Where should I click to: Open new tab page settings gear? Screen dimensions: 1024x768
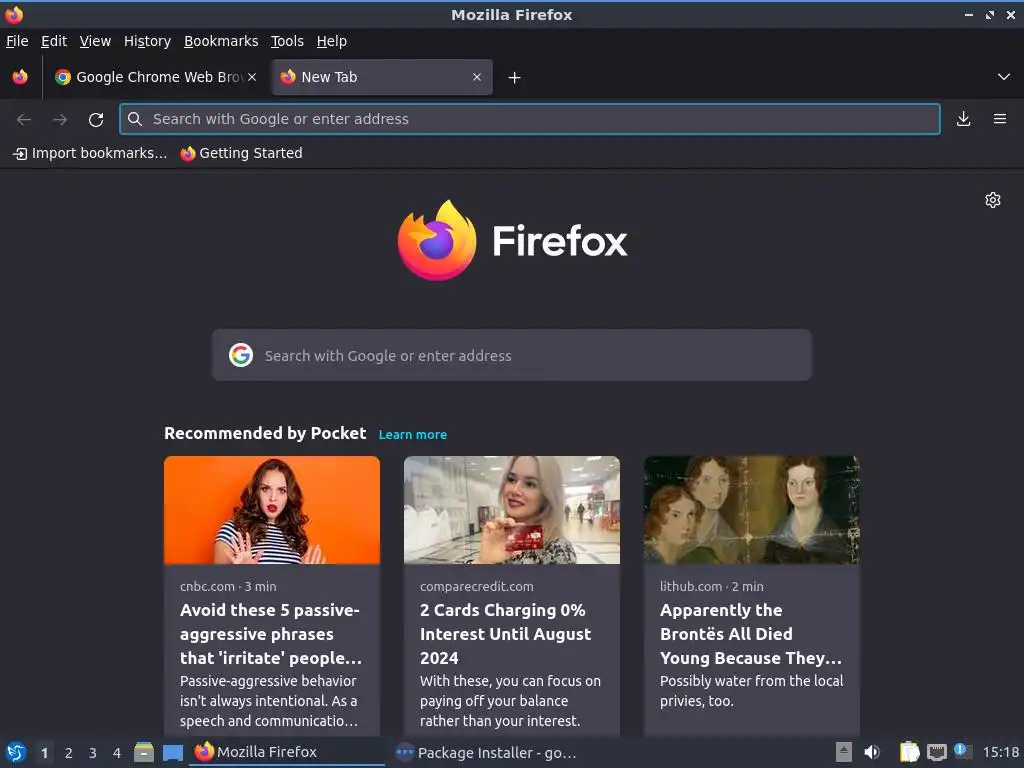pos(993,200)
